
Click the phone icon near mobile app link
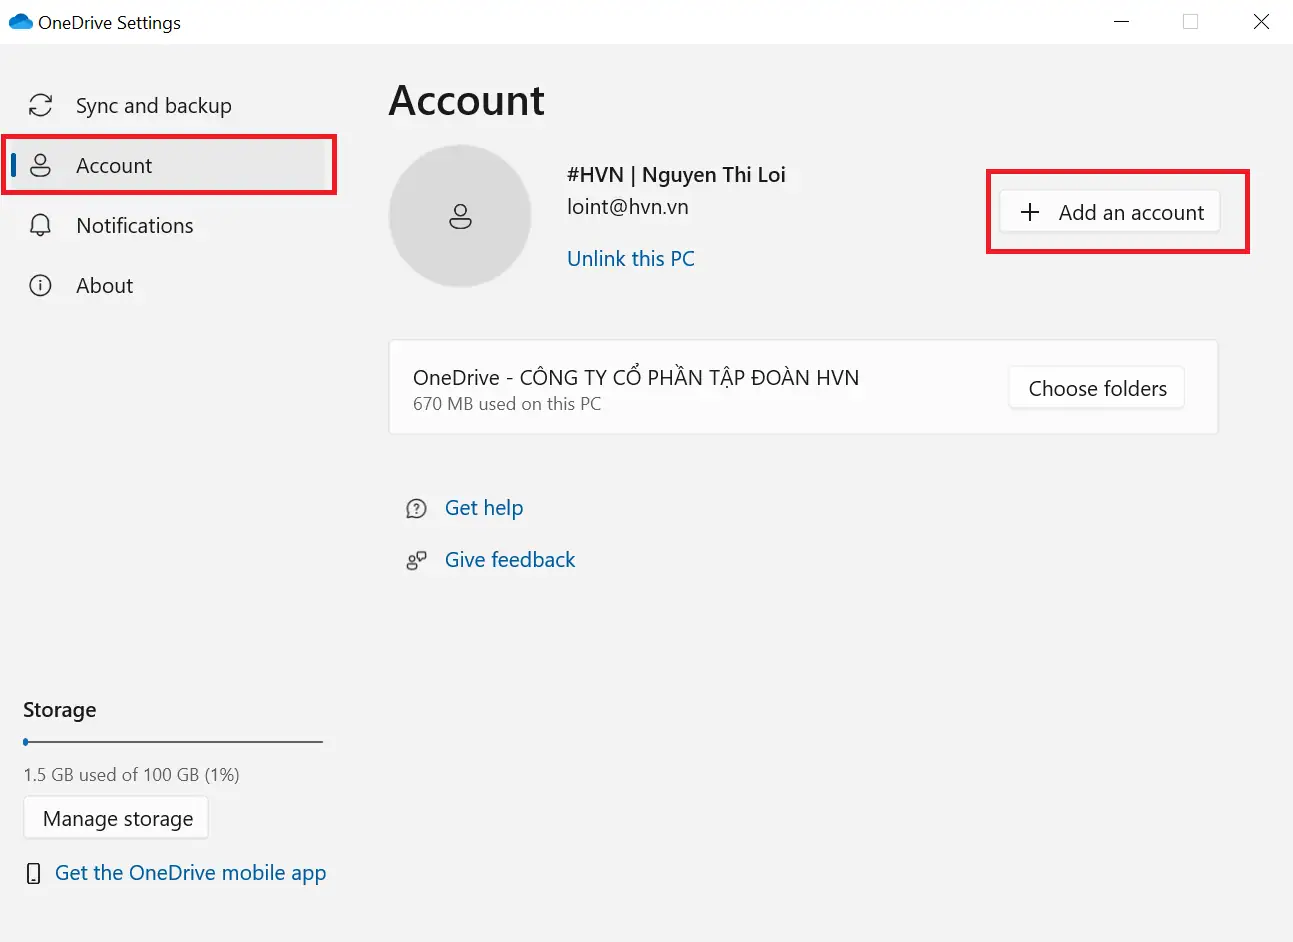coord(32,872)
